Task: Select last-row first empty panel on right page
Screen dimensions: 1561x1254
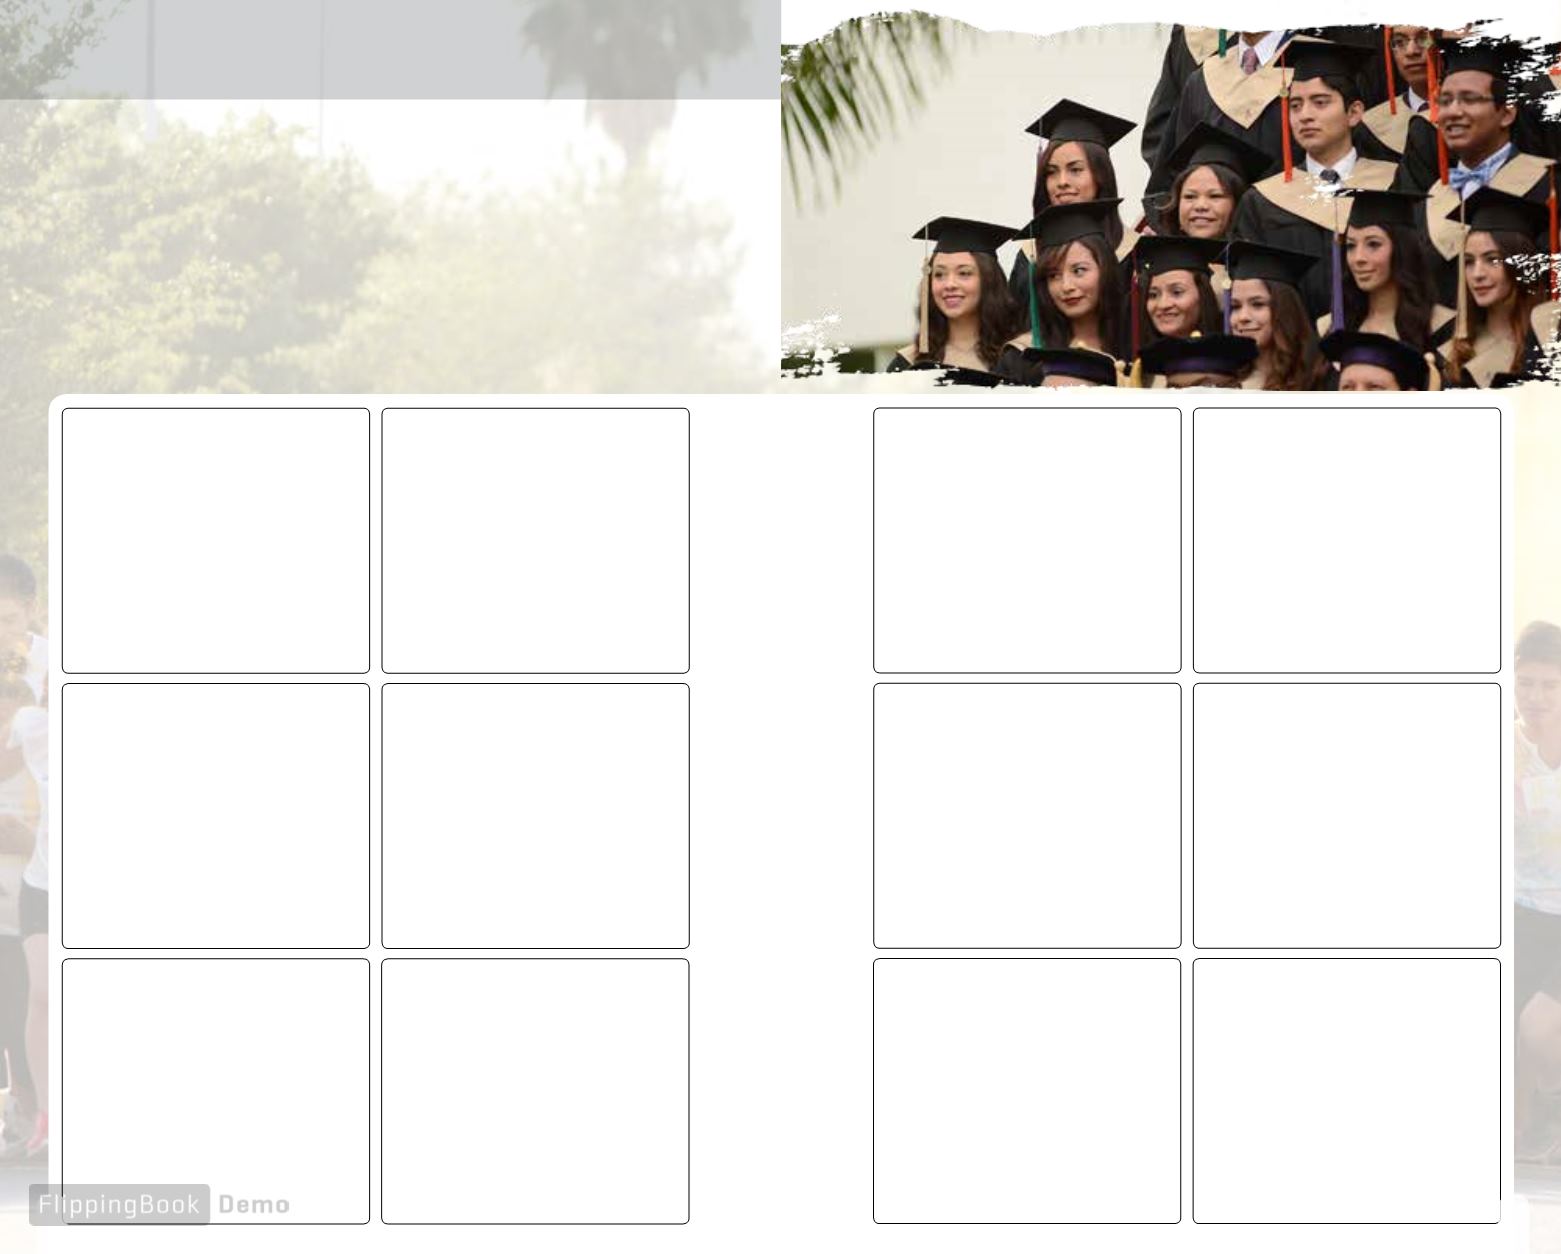Action: click(x=1027, y=1091)
